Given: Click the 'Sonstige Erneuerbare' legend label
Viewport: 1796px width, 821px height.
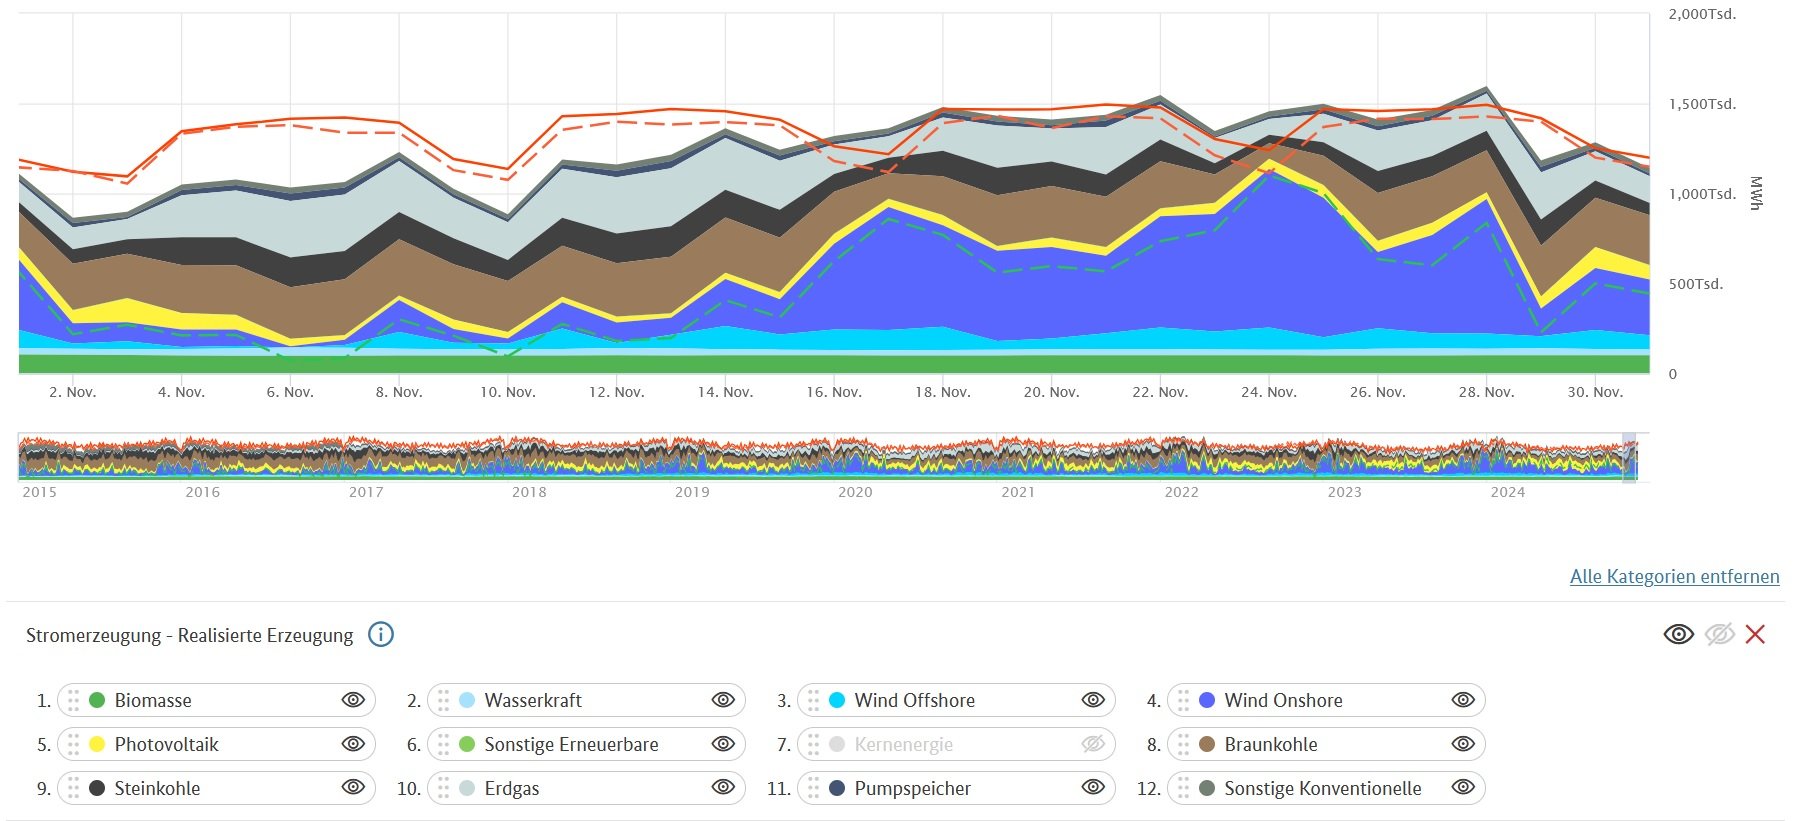Looking at the screenshot, I should pyautogui.click(x=572, y=745).
